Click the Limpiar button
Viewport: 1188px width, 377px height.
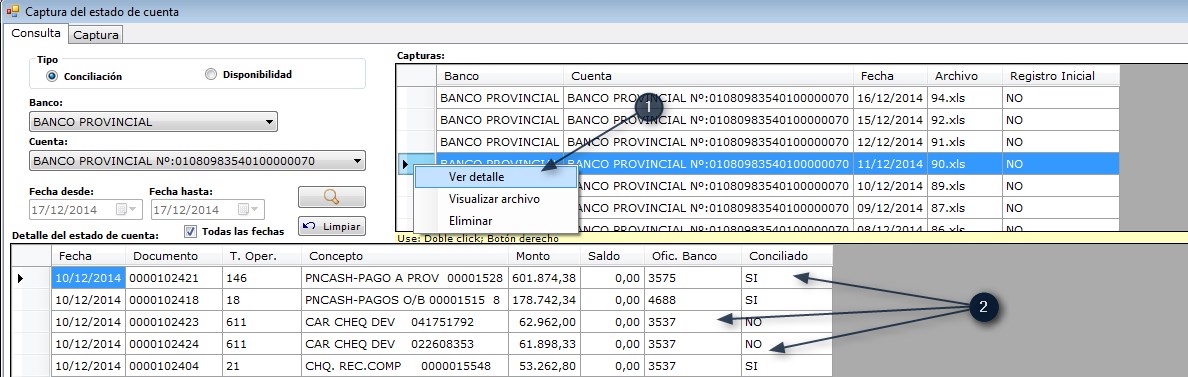(x=331, y=226)
